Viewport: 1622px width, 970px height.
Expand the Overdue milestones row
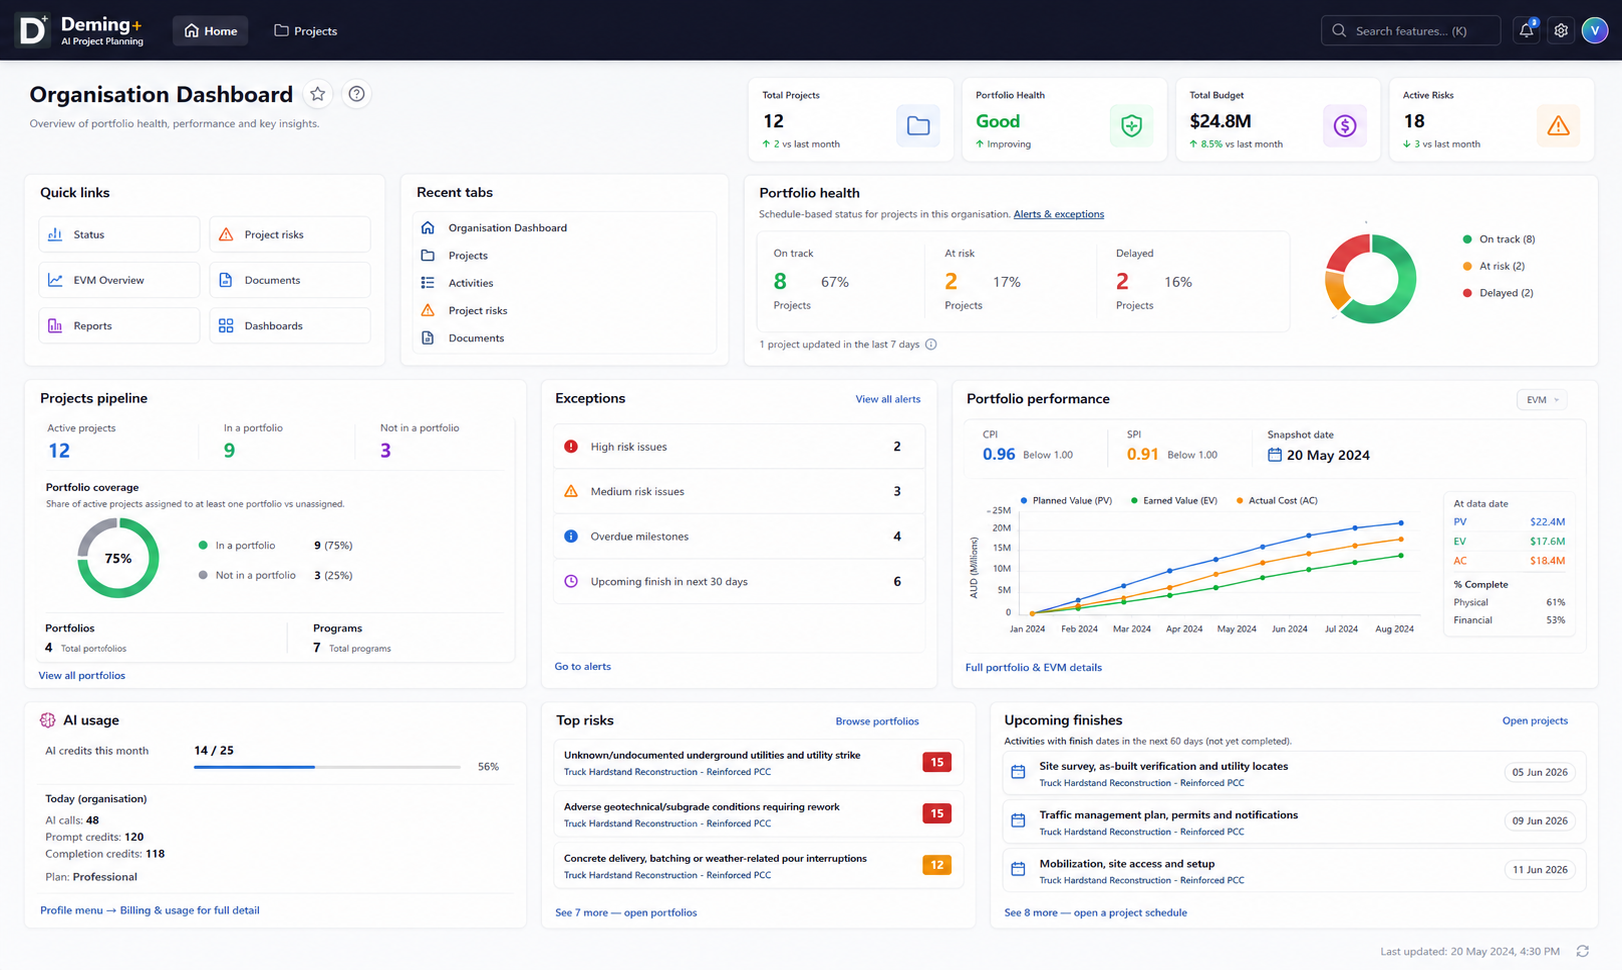click(x=739, y=537)
